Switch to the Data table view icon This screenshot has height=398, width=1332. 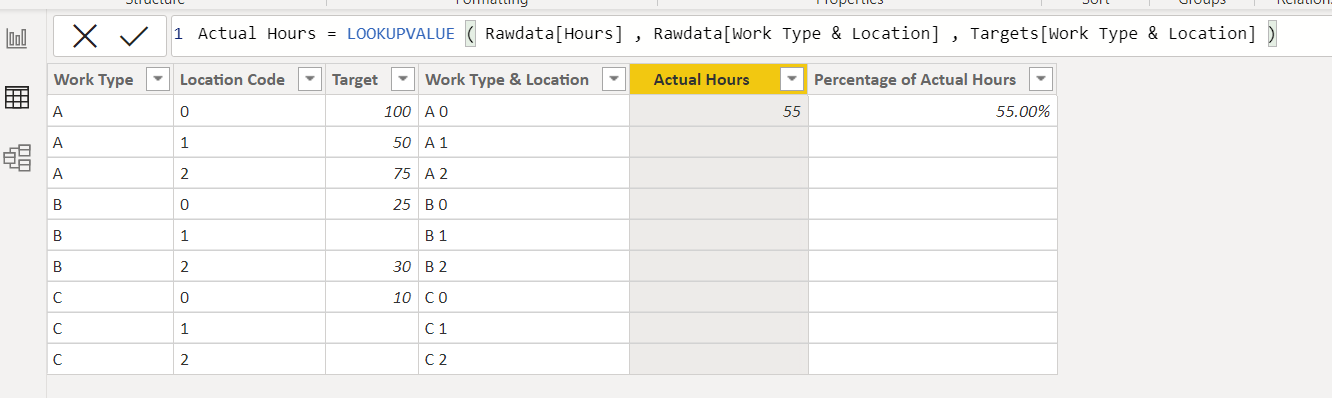[17, 98]
